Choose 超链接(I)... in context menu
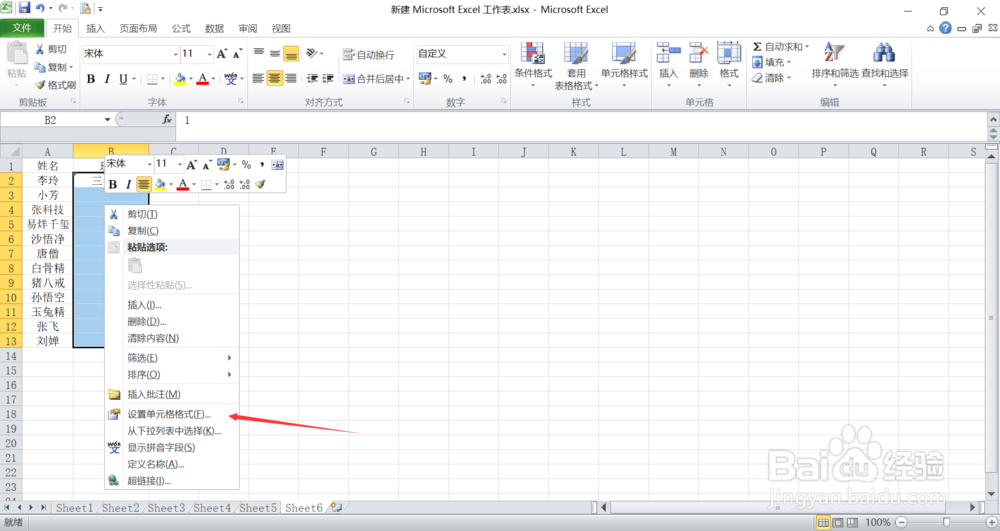The image size is (1000, 531). coord(172,481)
